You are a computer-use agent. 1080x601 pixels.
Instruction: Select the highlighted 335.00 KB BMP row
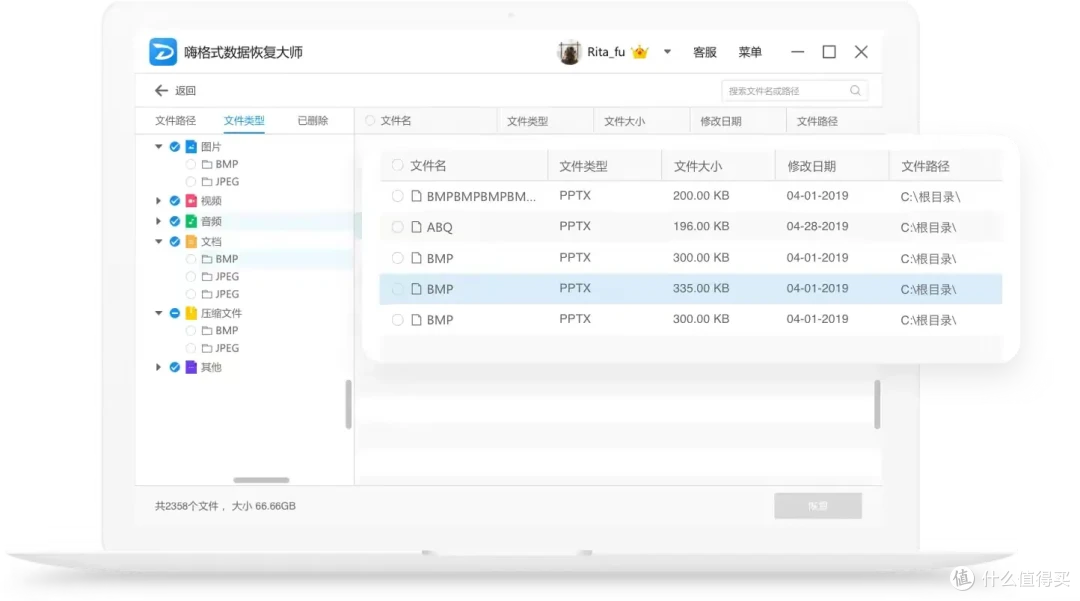(x=690, y=289)
